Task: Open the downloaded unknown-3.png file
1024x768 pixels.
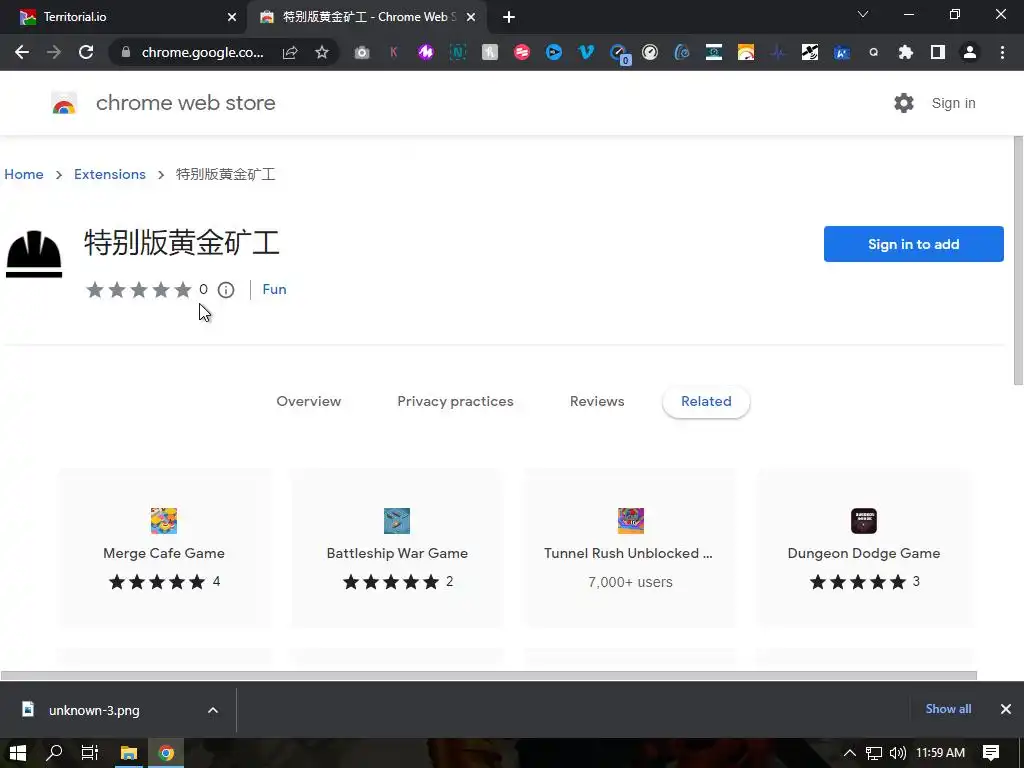Action: click(94, 710)
